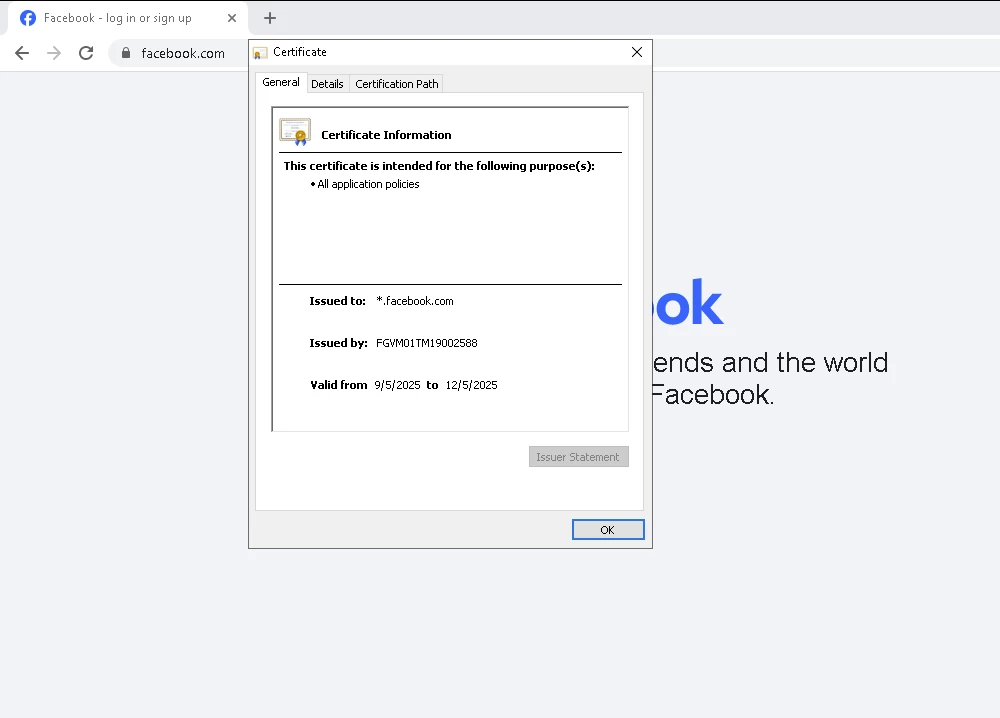
Task: Click the certificate ribbon icon beside Certificate Information
Action: pyautogui.click(x=295, y=132)
